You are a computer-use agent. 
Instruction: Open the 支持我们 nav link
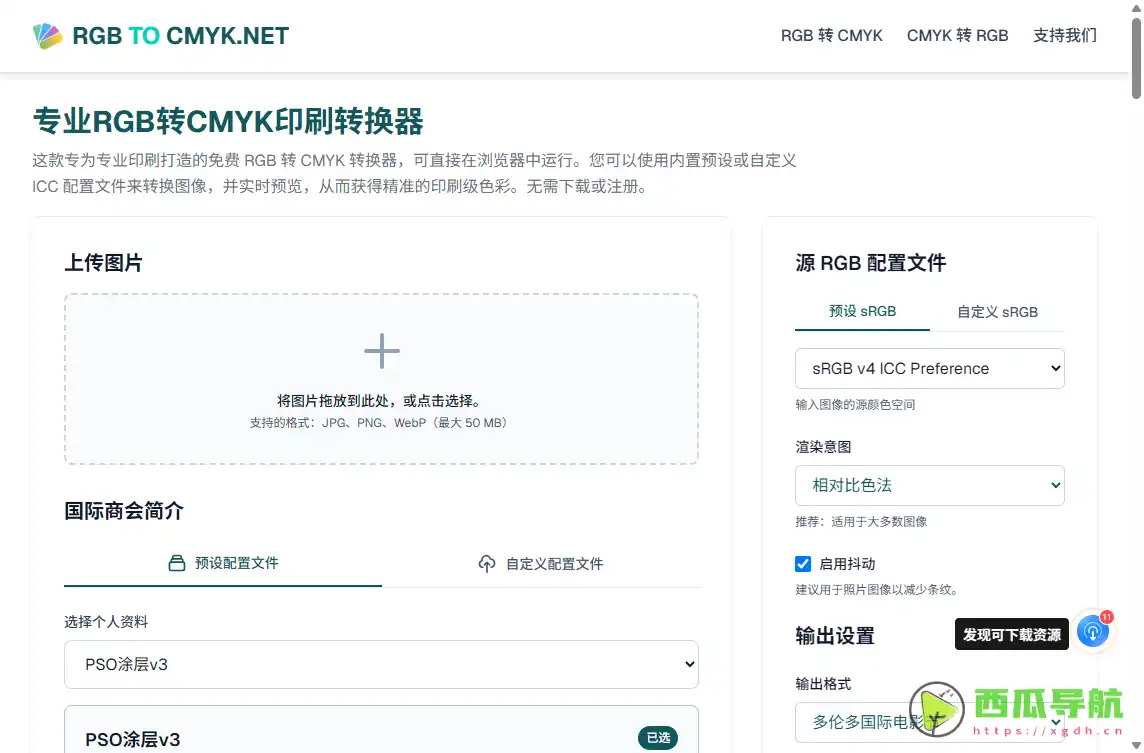click(x=1064, y=36)
